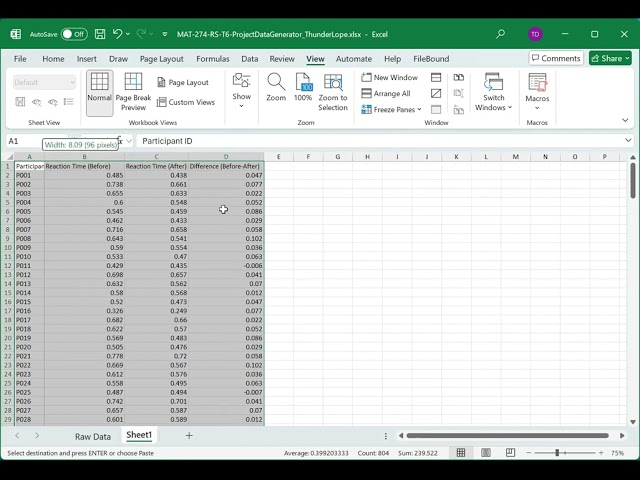Screen dimensions: 640x480
Task: Switch to the Insert tab
Action: 87,59
